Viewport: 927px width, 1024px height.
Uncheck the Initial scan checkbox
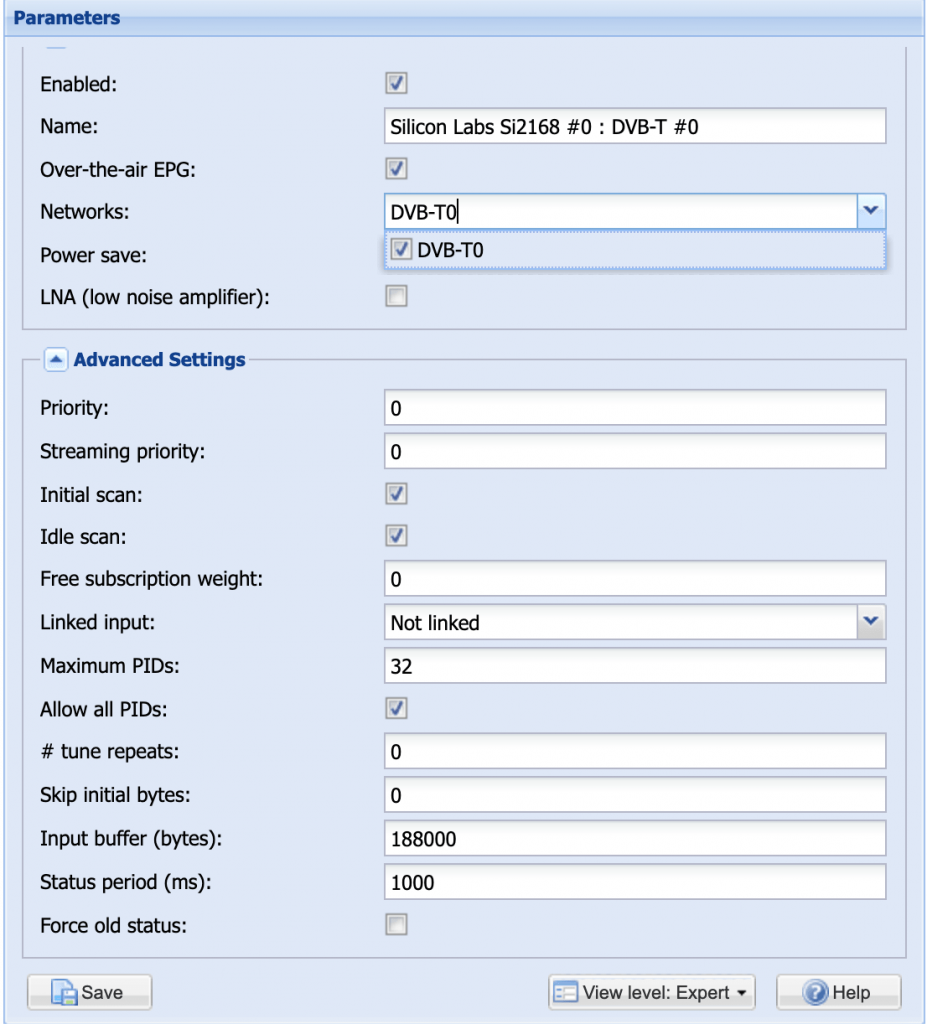click(x=397, y=494)
